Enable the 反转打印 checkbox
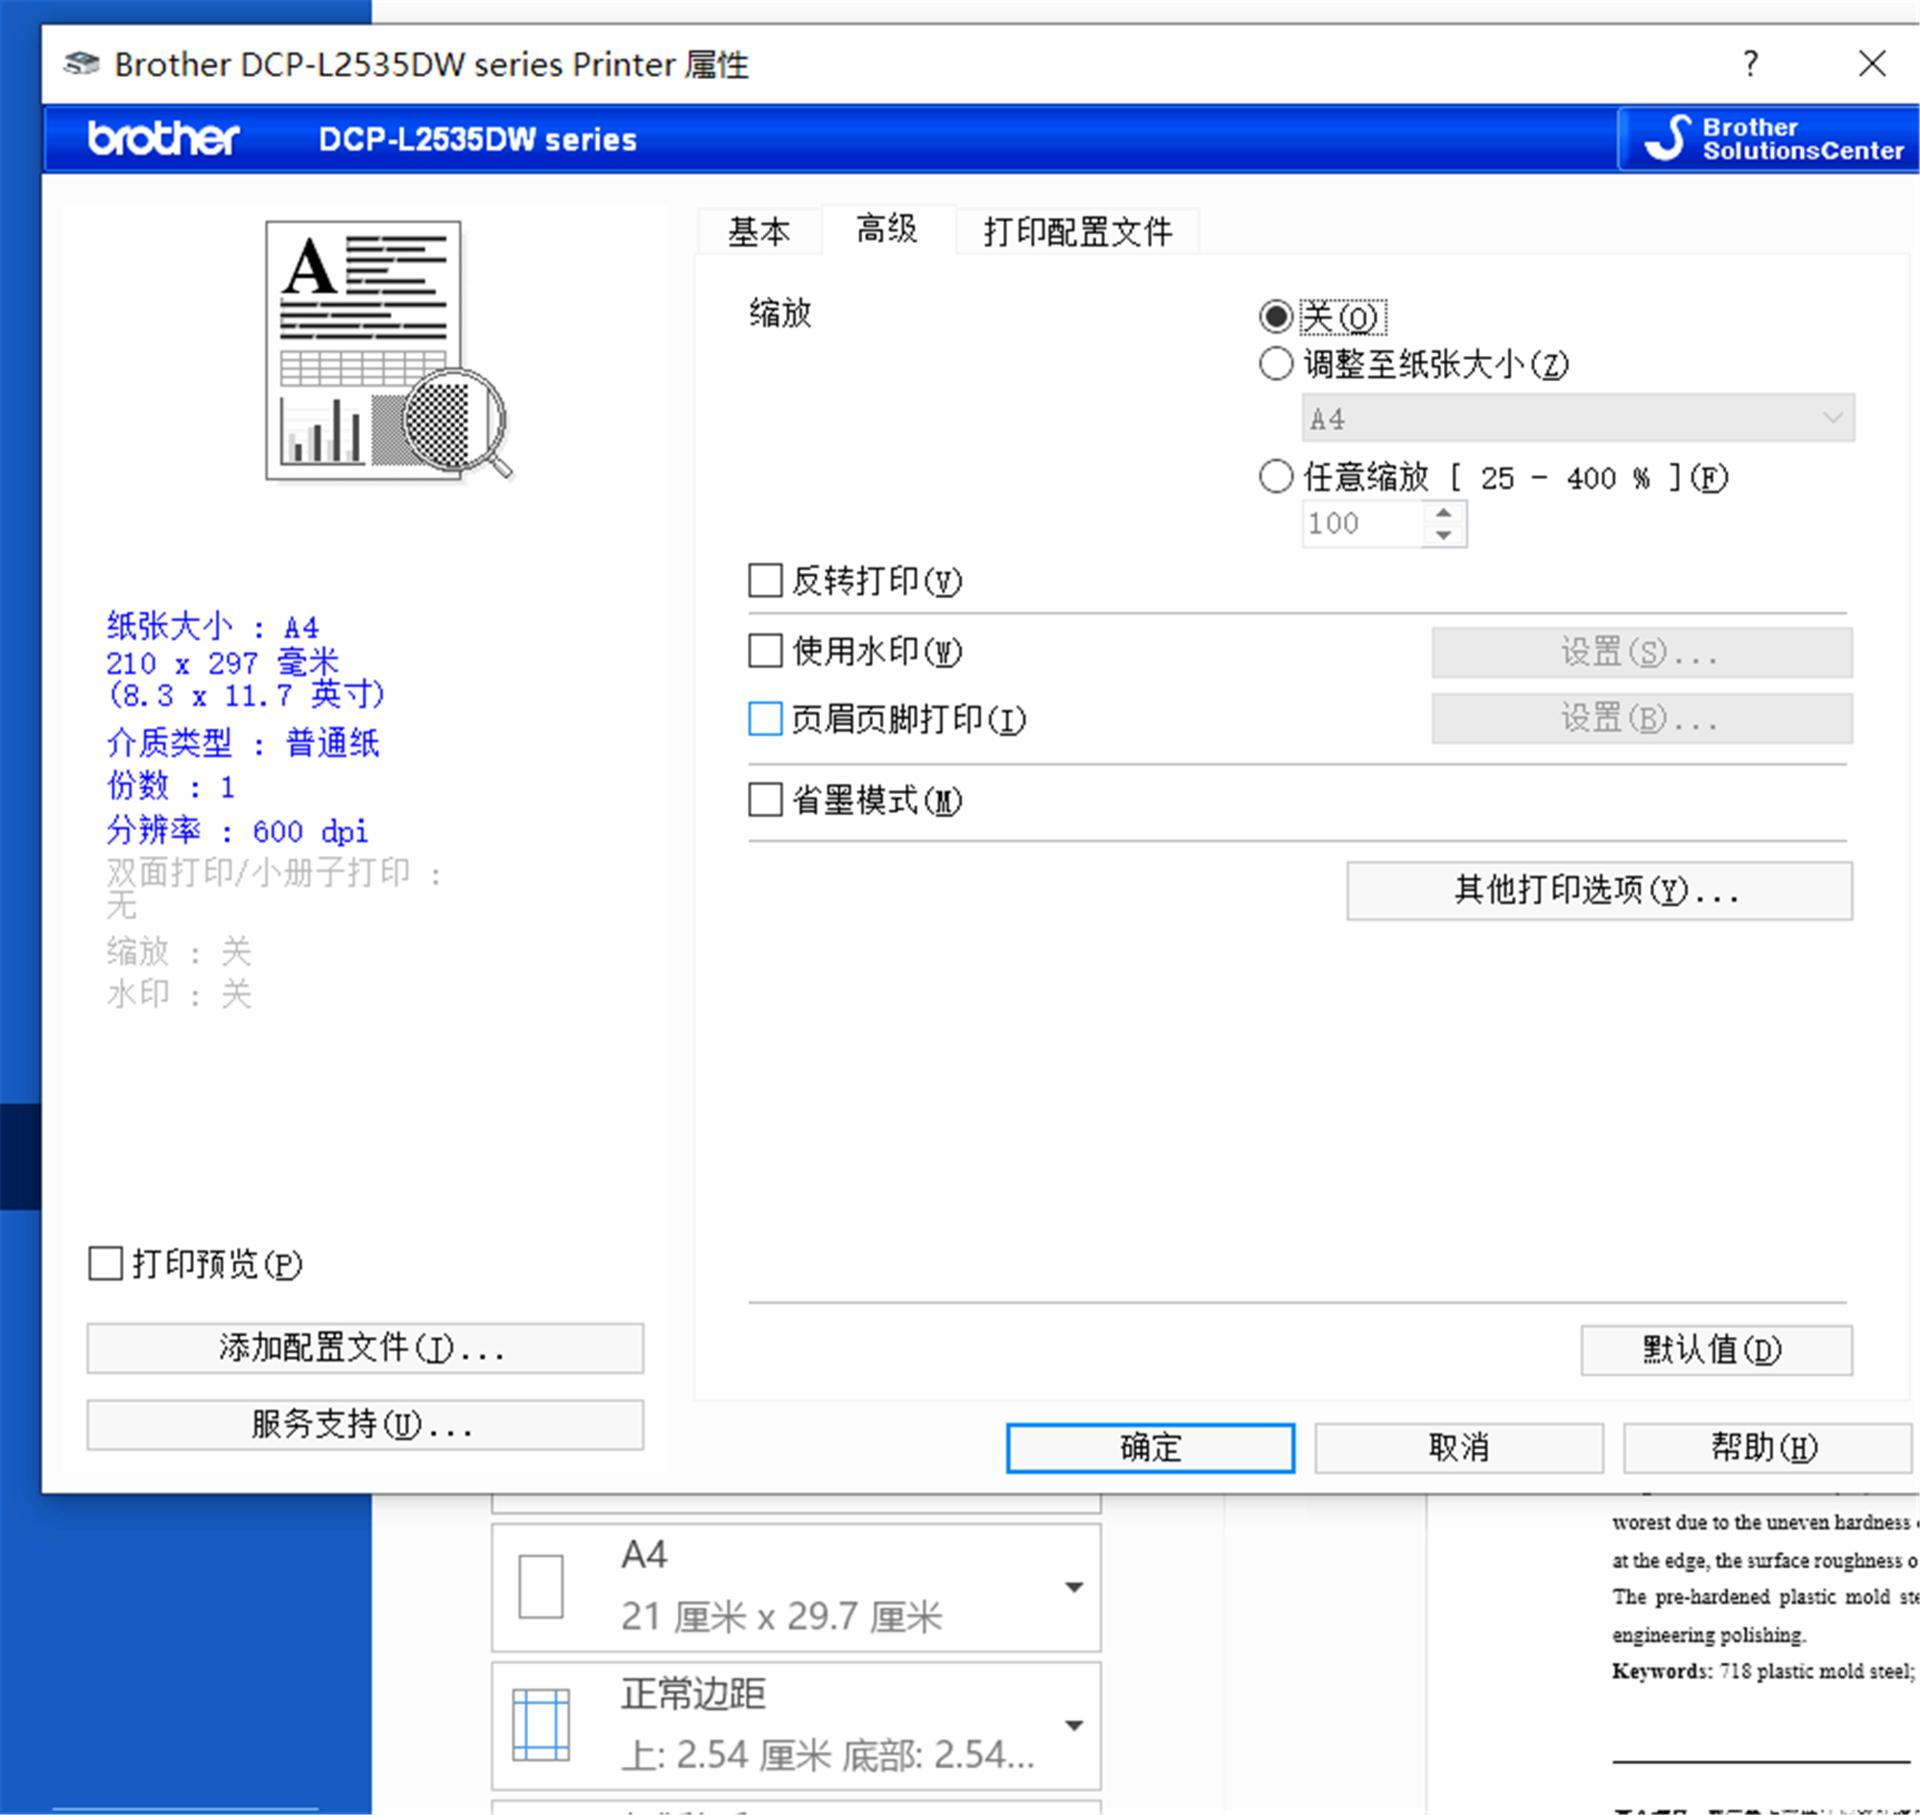The image size is (1920, 1815). (x=764, y=580)
